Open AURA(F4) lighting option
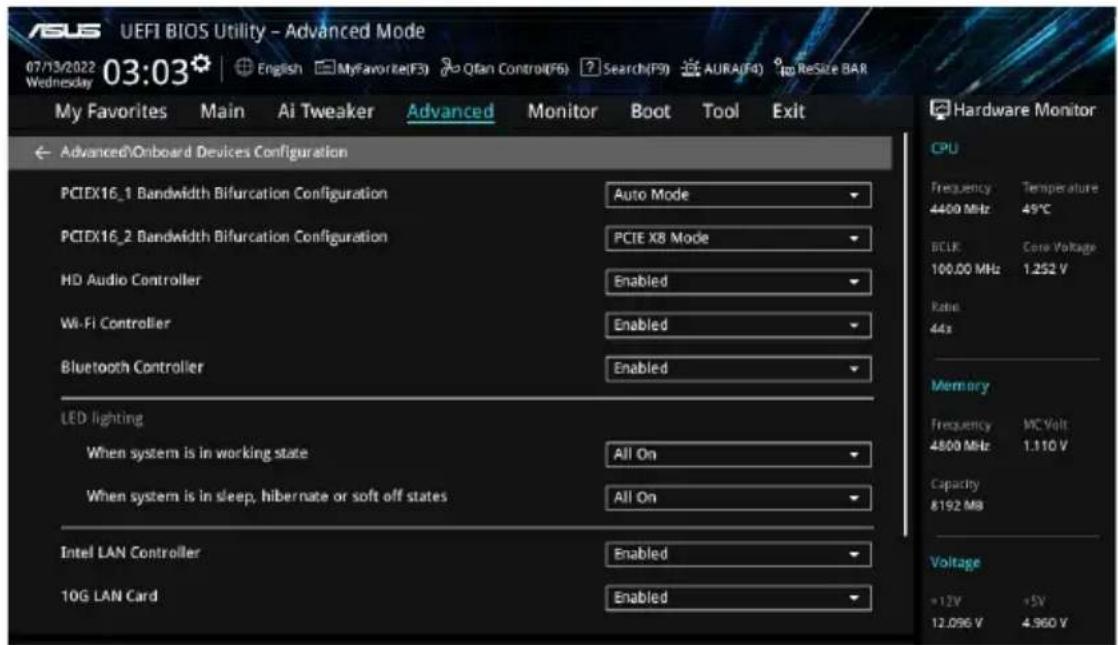This screenshot has height=645, width=1118. click(x=722, y=68)
